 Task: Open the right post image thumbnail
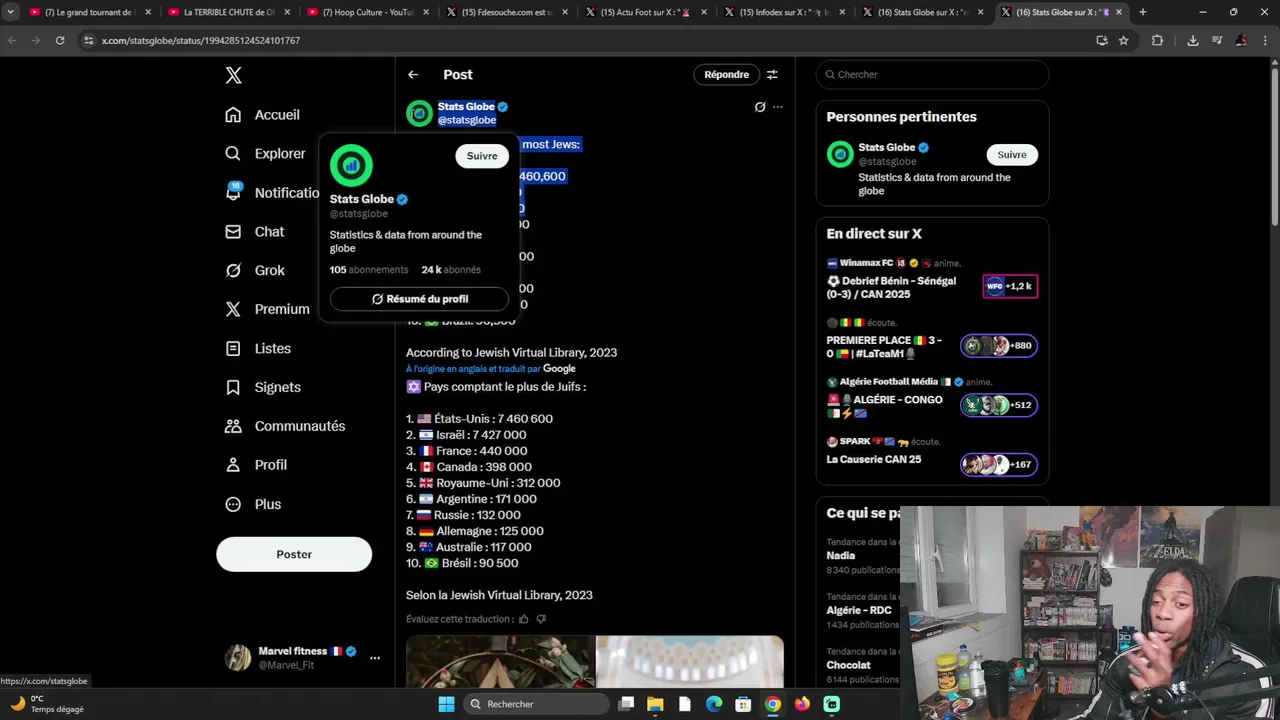coord(690,661)
